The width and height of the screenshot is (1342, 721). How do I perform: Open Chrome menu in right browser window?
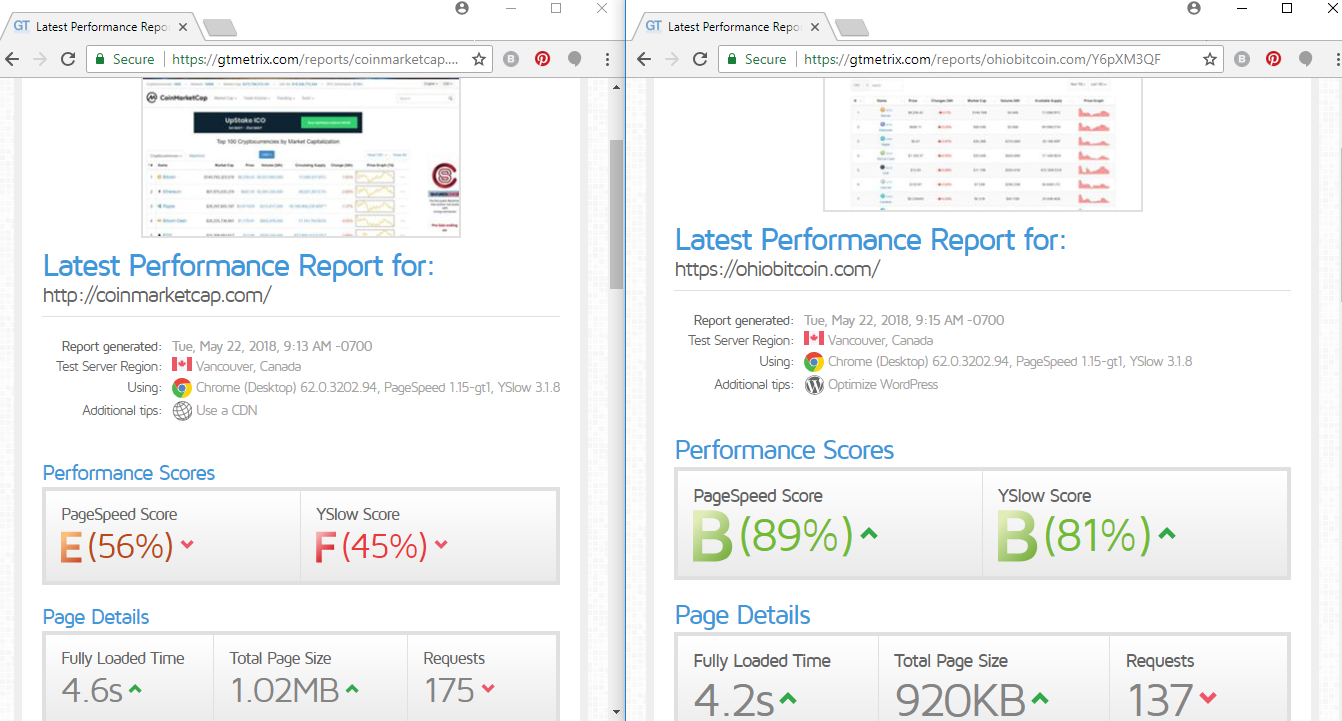1330,59
